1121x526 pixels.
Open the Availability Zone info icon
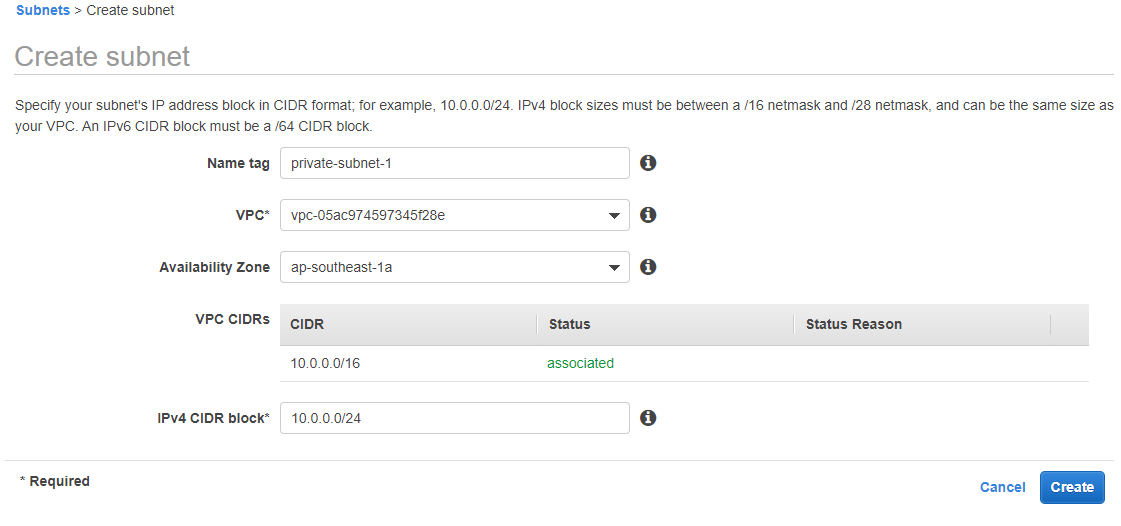pyautogui.click(x=648, y=267)
